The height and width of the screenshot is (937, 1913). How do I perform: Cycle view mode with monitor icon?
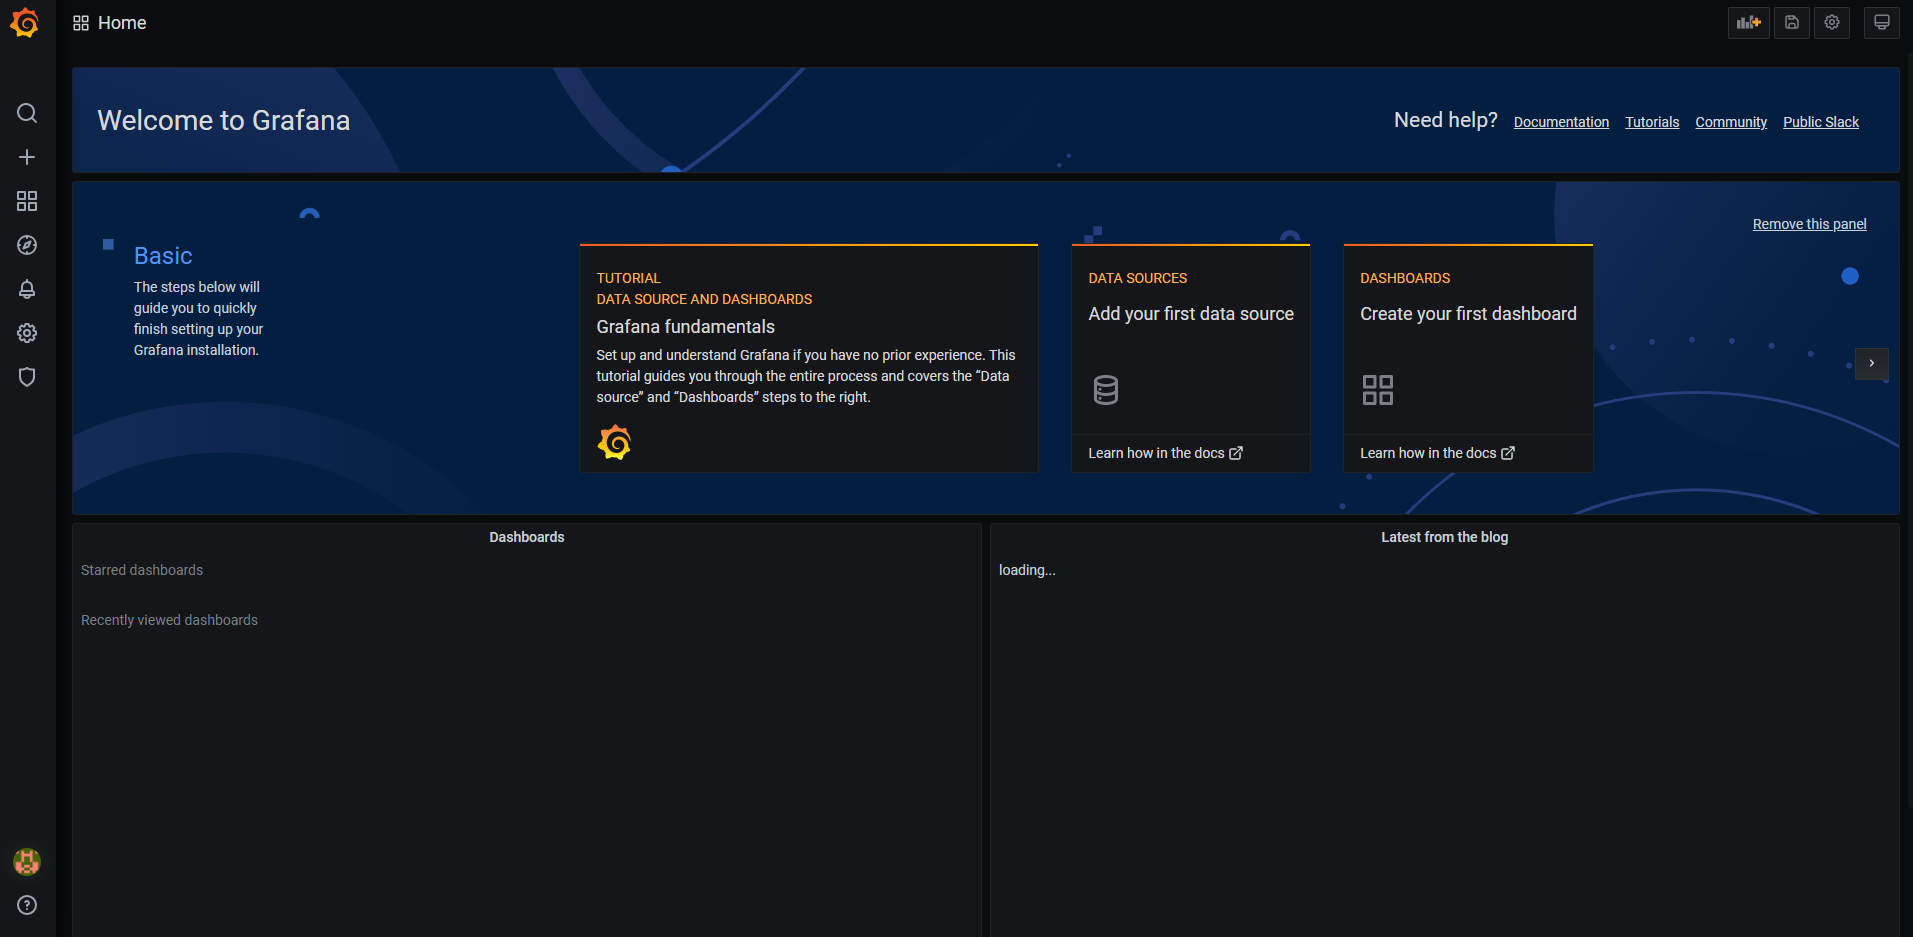1882,22
